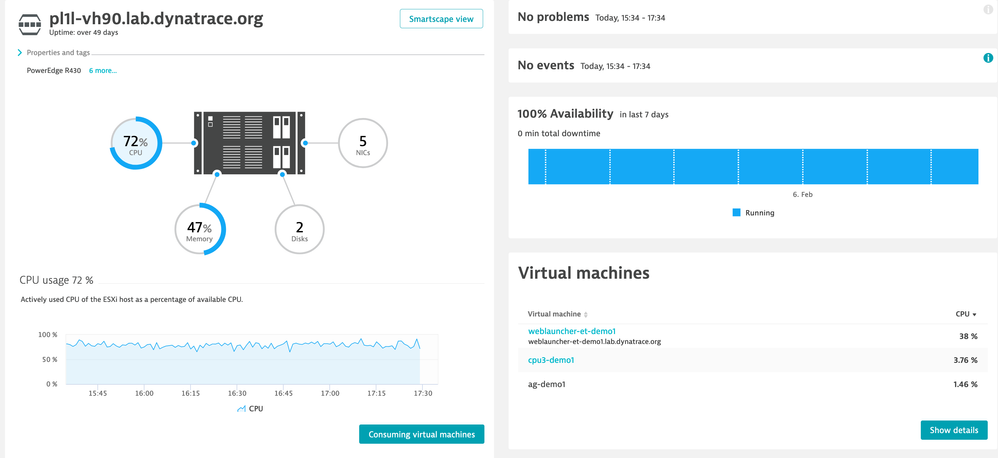
Task: Click the 100% Availability heading
Action: [565, 114]
